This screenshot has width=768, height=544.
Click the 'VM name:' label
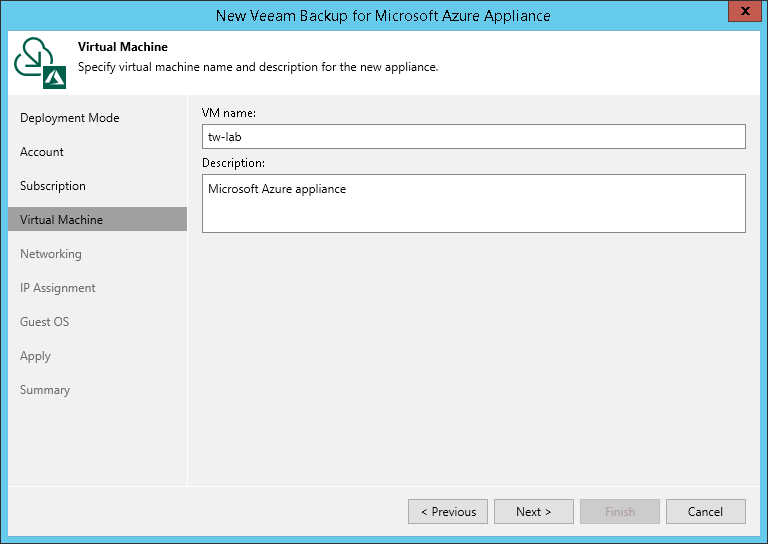pos(229,113)
